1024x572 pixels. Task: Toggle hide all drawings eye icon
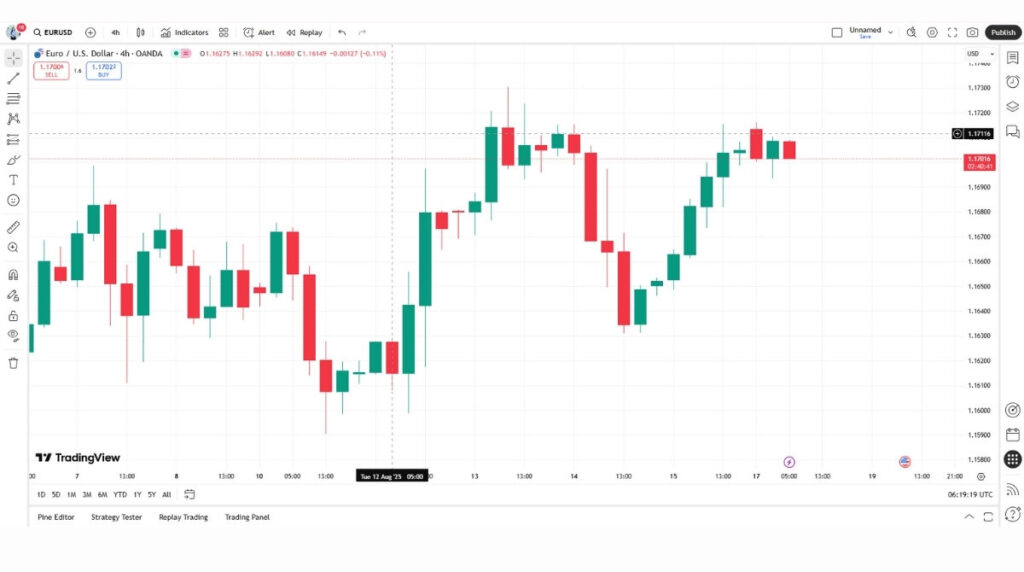13,335
